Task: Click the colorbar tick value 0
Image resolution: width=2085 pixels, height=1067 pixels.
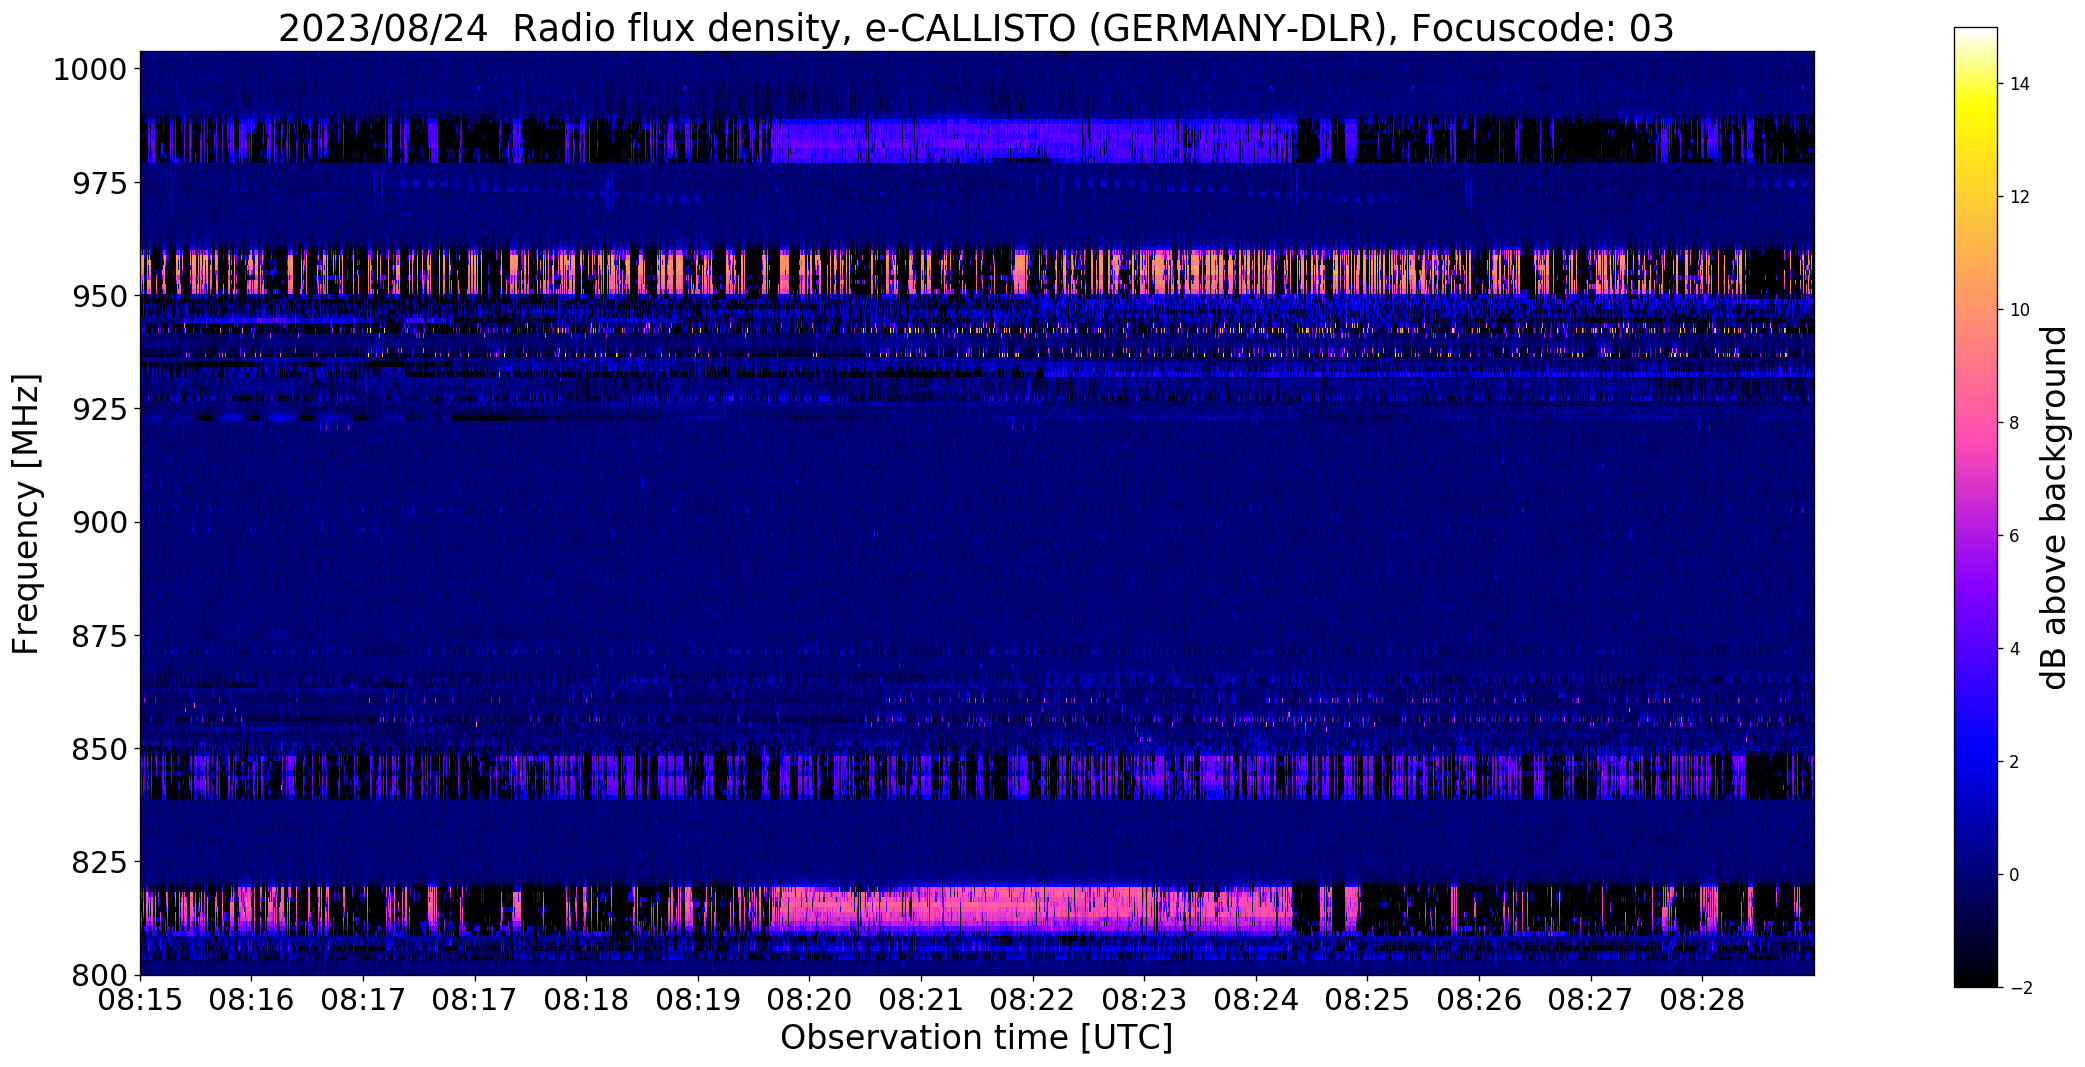Action: click(2014, 875)
